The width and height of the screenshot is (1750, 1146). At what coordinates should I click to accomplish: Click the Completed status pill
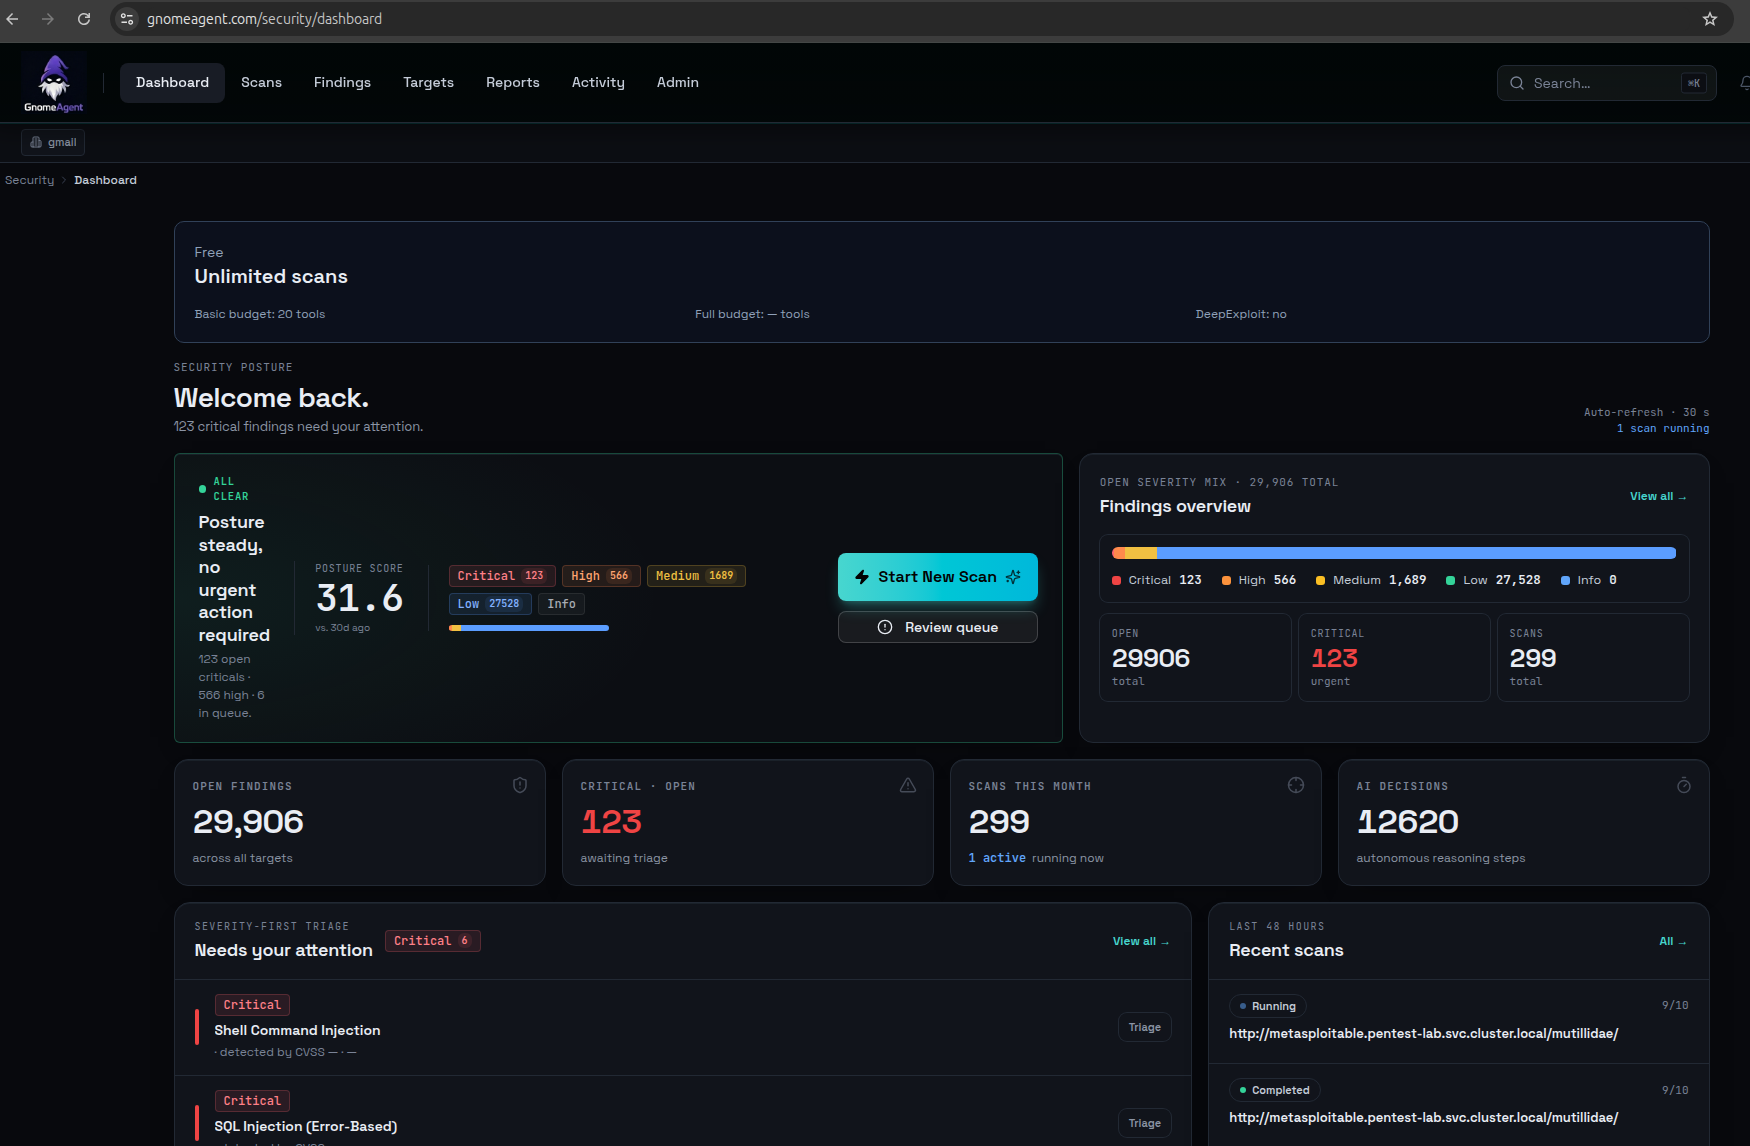(1274, 1090)
